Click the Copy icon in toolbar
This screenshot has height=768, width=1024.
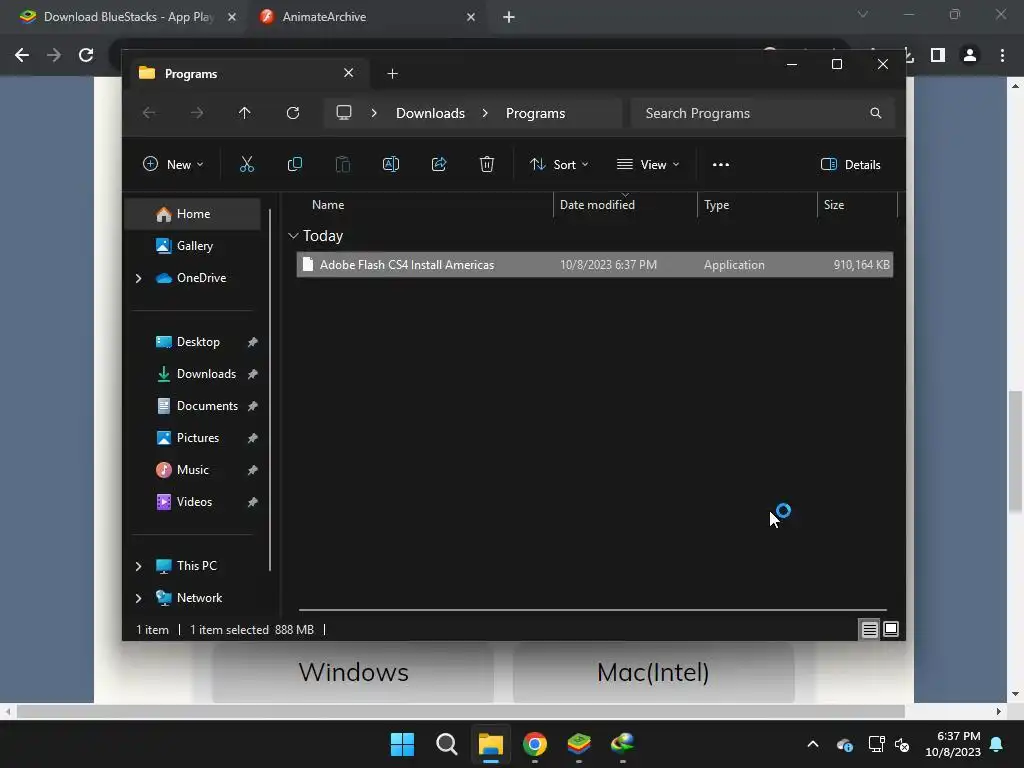pyautogui.click(x=295, y=165)
